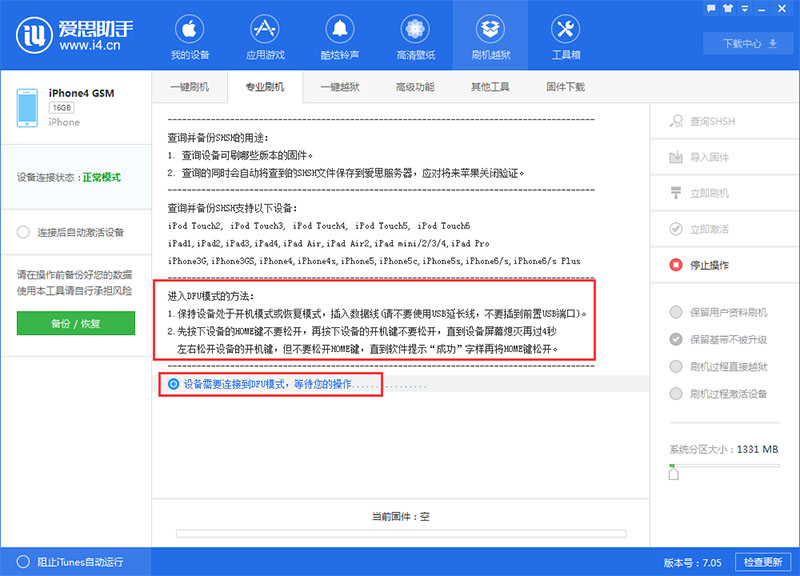Toggle 保留基带不被升级 option
Screen dimensions: 800x576
pos(722,338)
